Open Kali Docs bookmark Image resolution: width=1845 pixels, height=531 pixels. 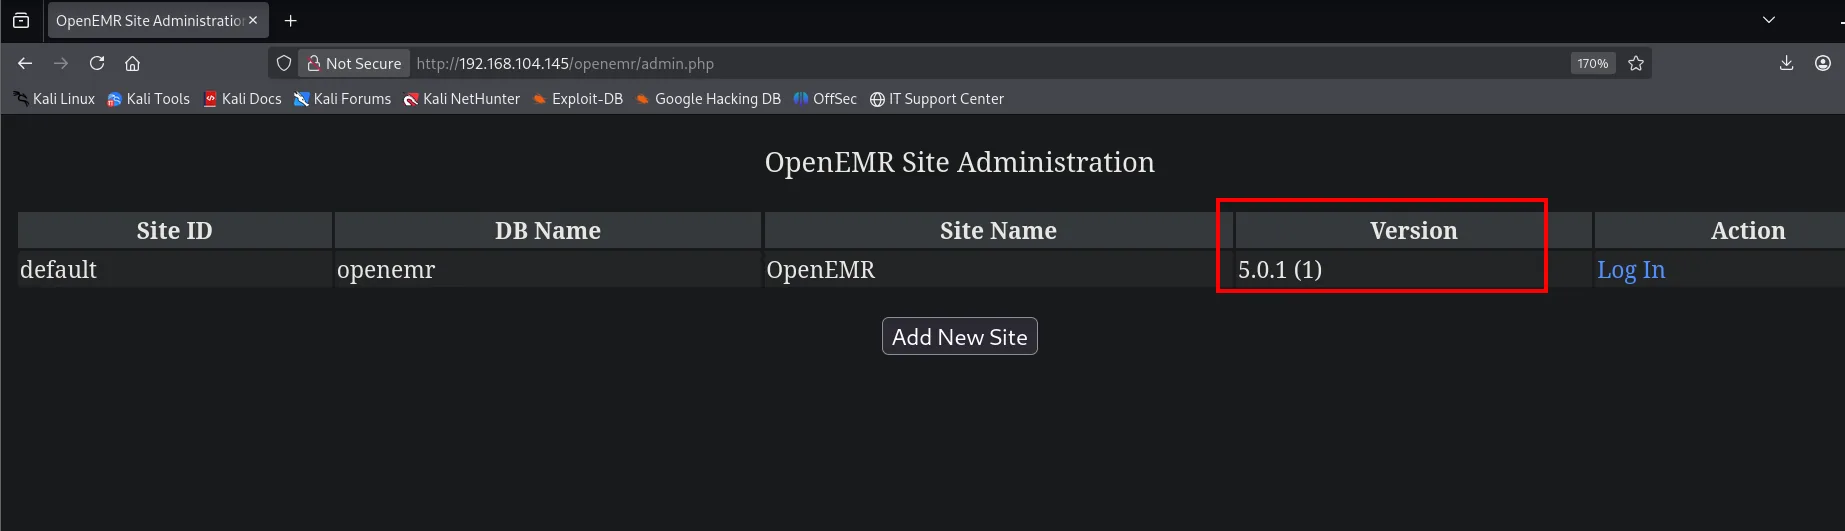pyautogui.click(x=242, y=99)
